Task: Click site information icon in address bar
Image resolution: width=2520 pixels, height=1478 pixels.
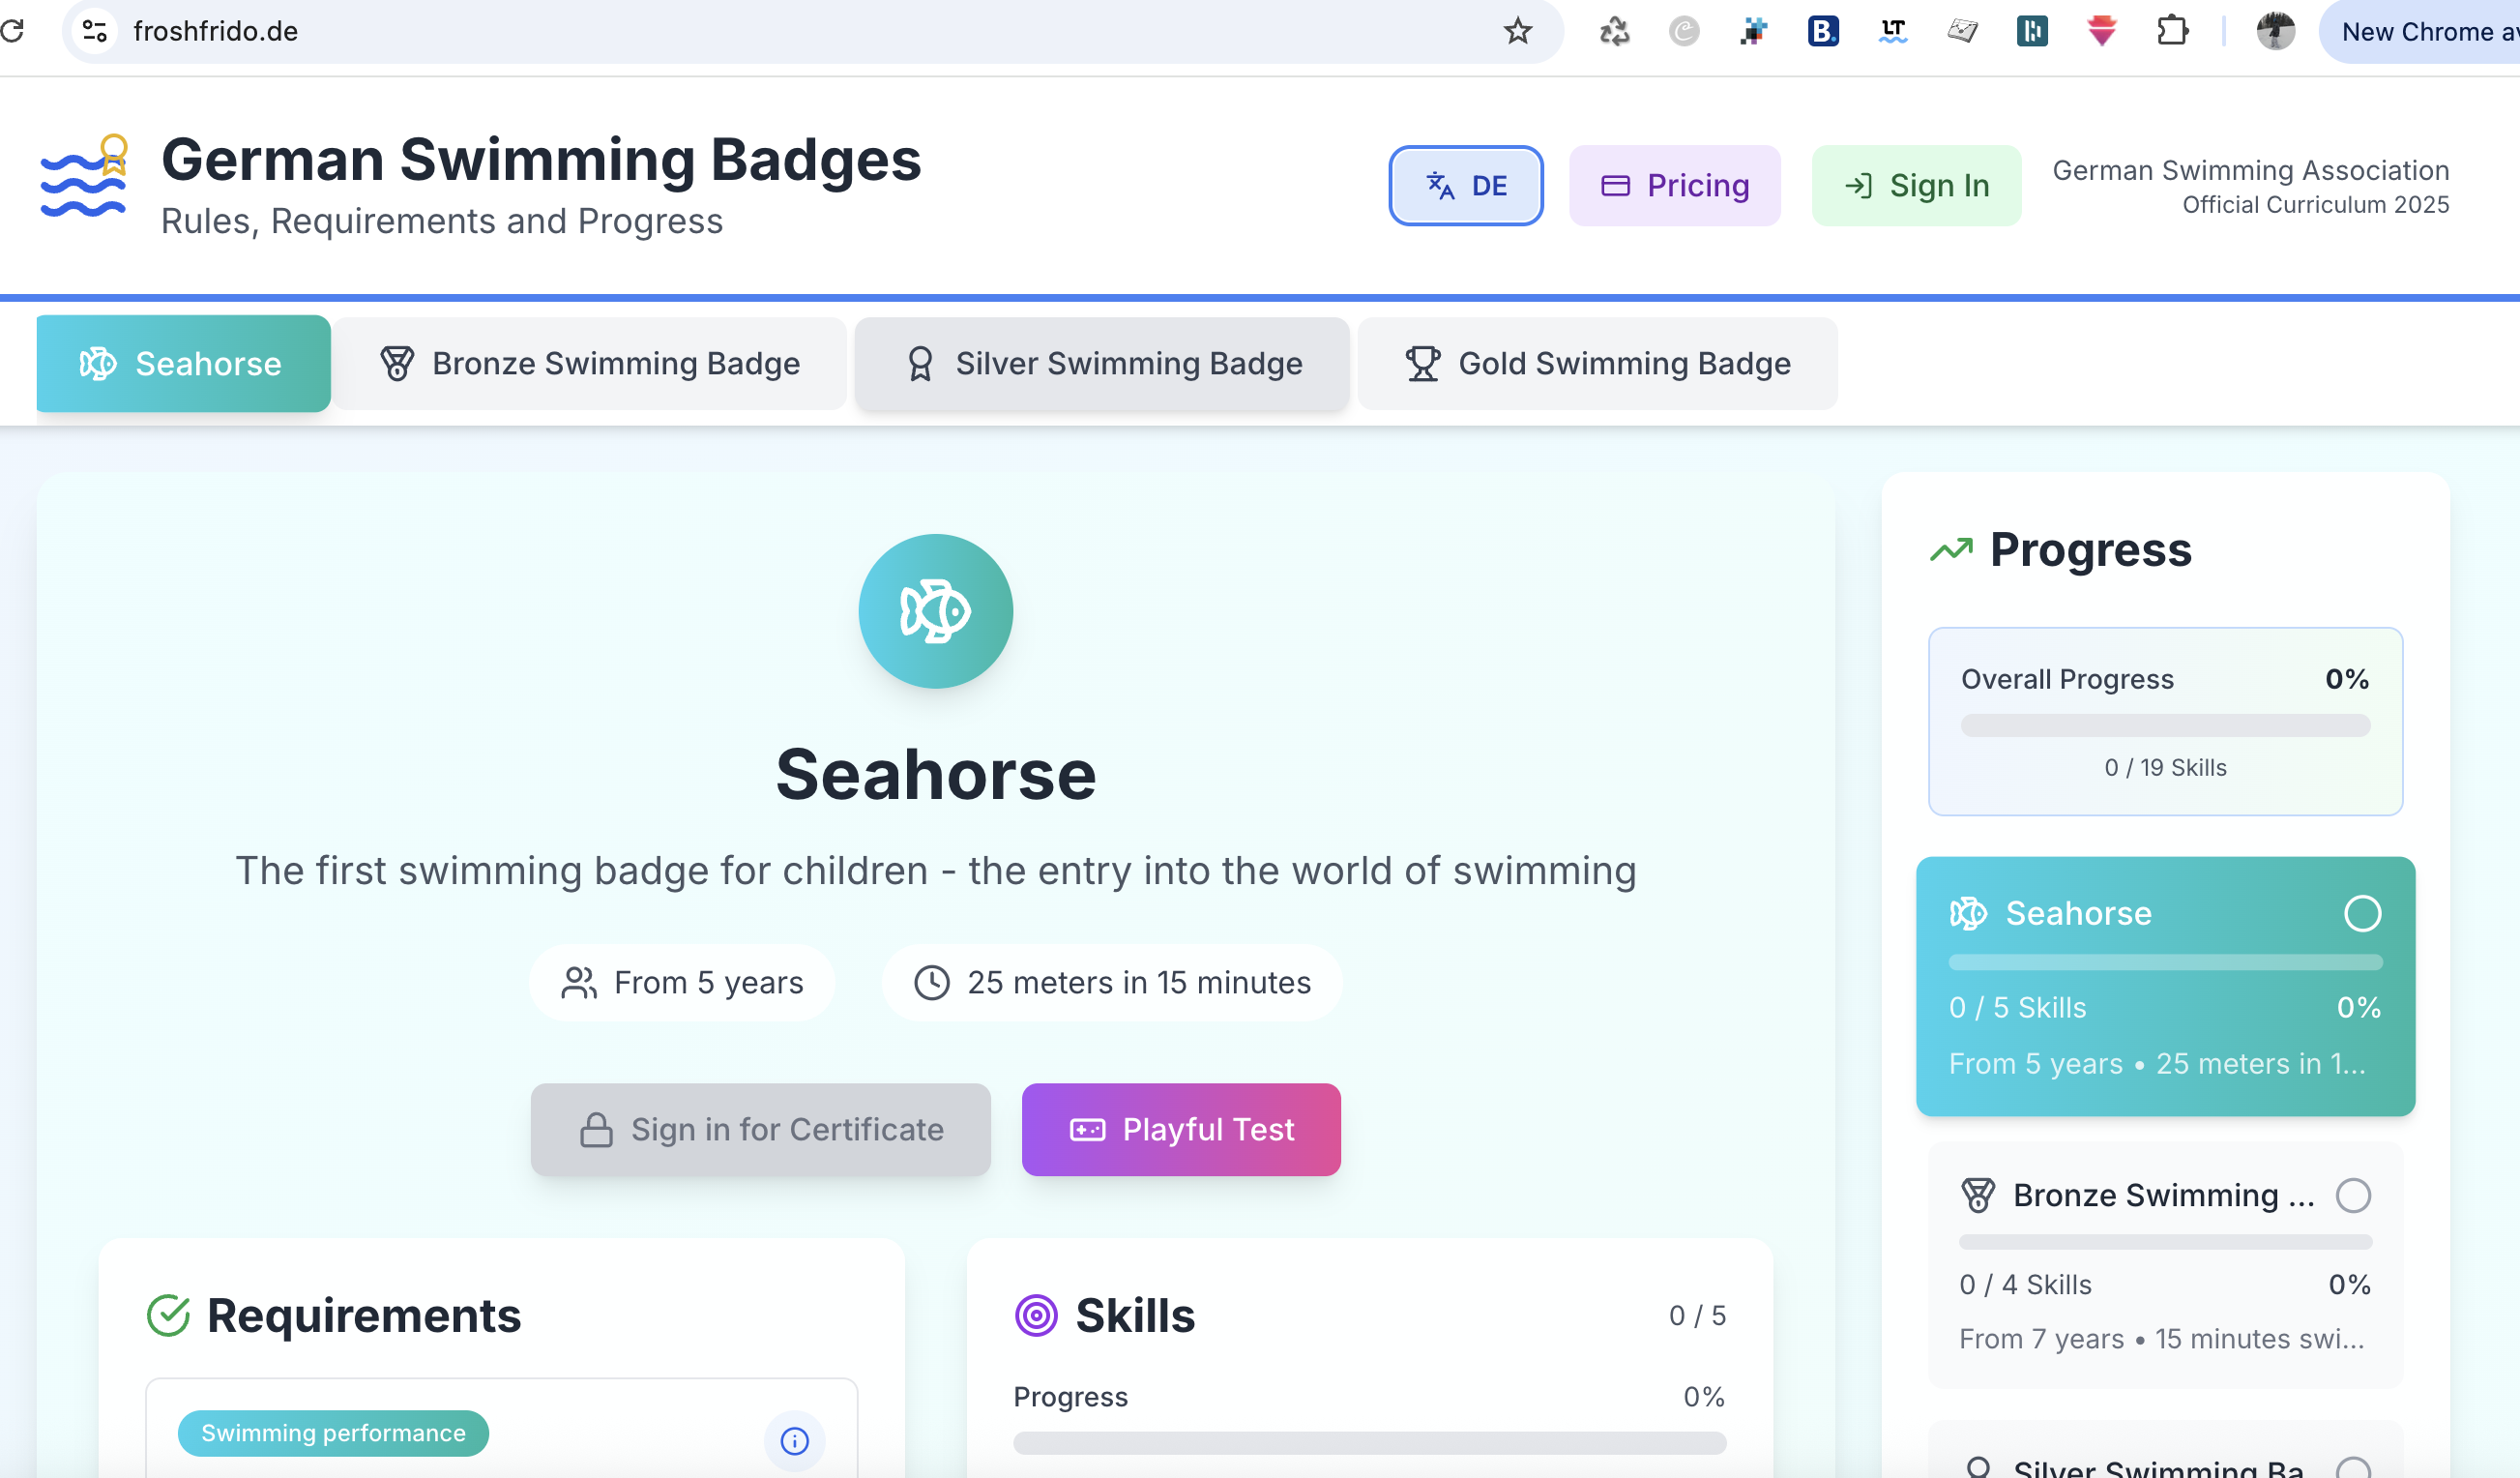Action: point(95,31)
